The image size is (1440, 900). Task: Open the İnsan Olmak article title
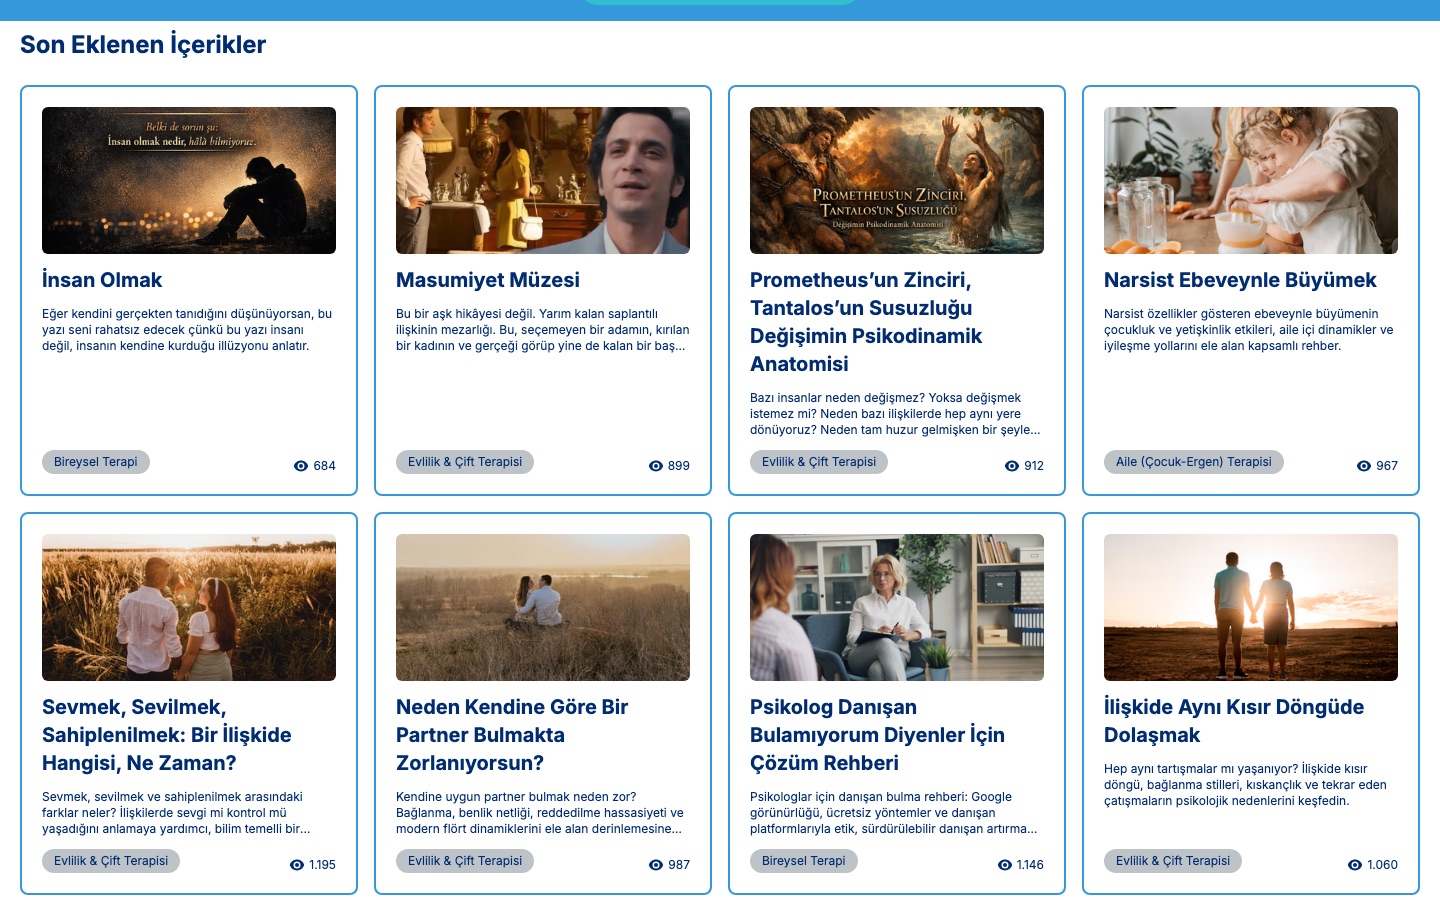pyautogui.click(x=102, y=280)
